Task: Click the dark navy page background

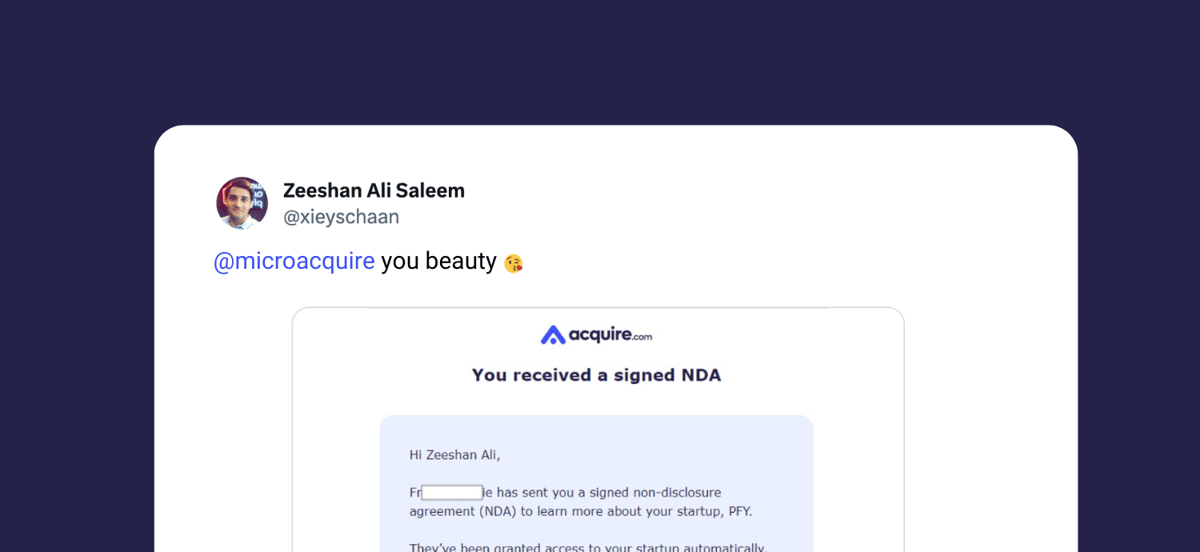Action: click(600, 60)
